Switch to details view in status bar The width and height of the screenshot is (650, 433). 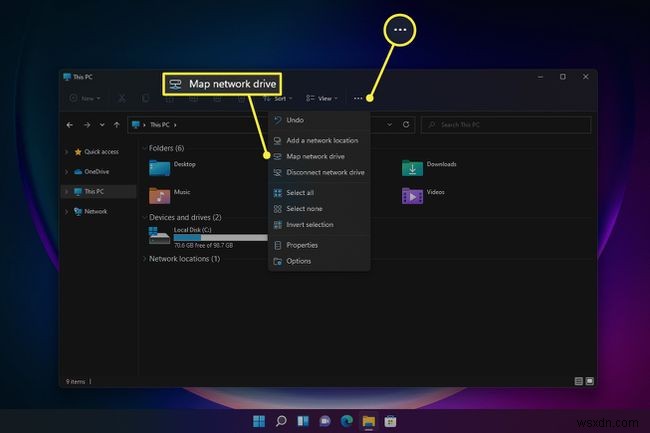coord(579,381)
